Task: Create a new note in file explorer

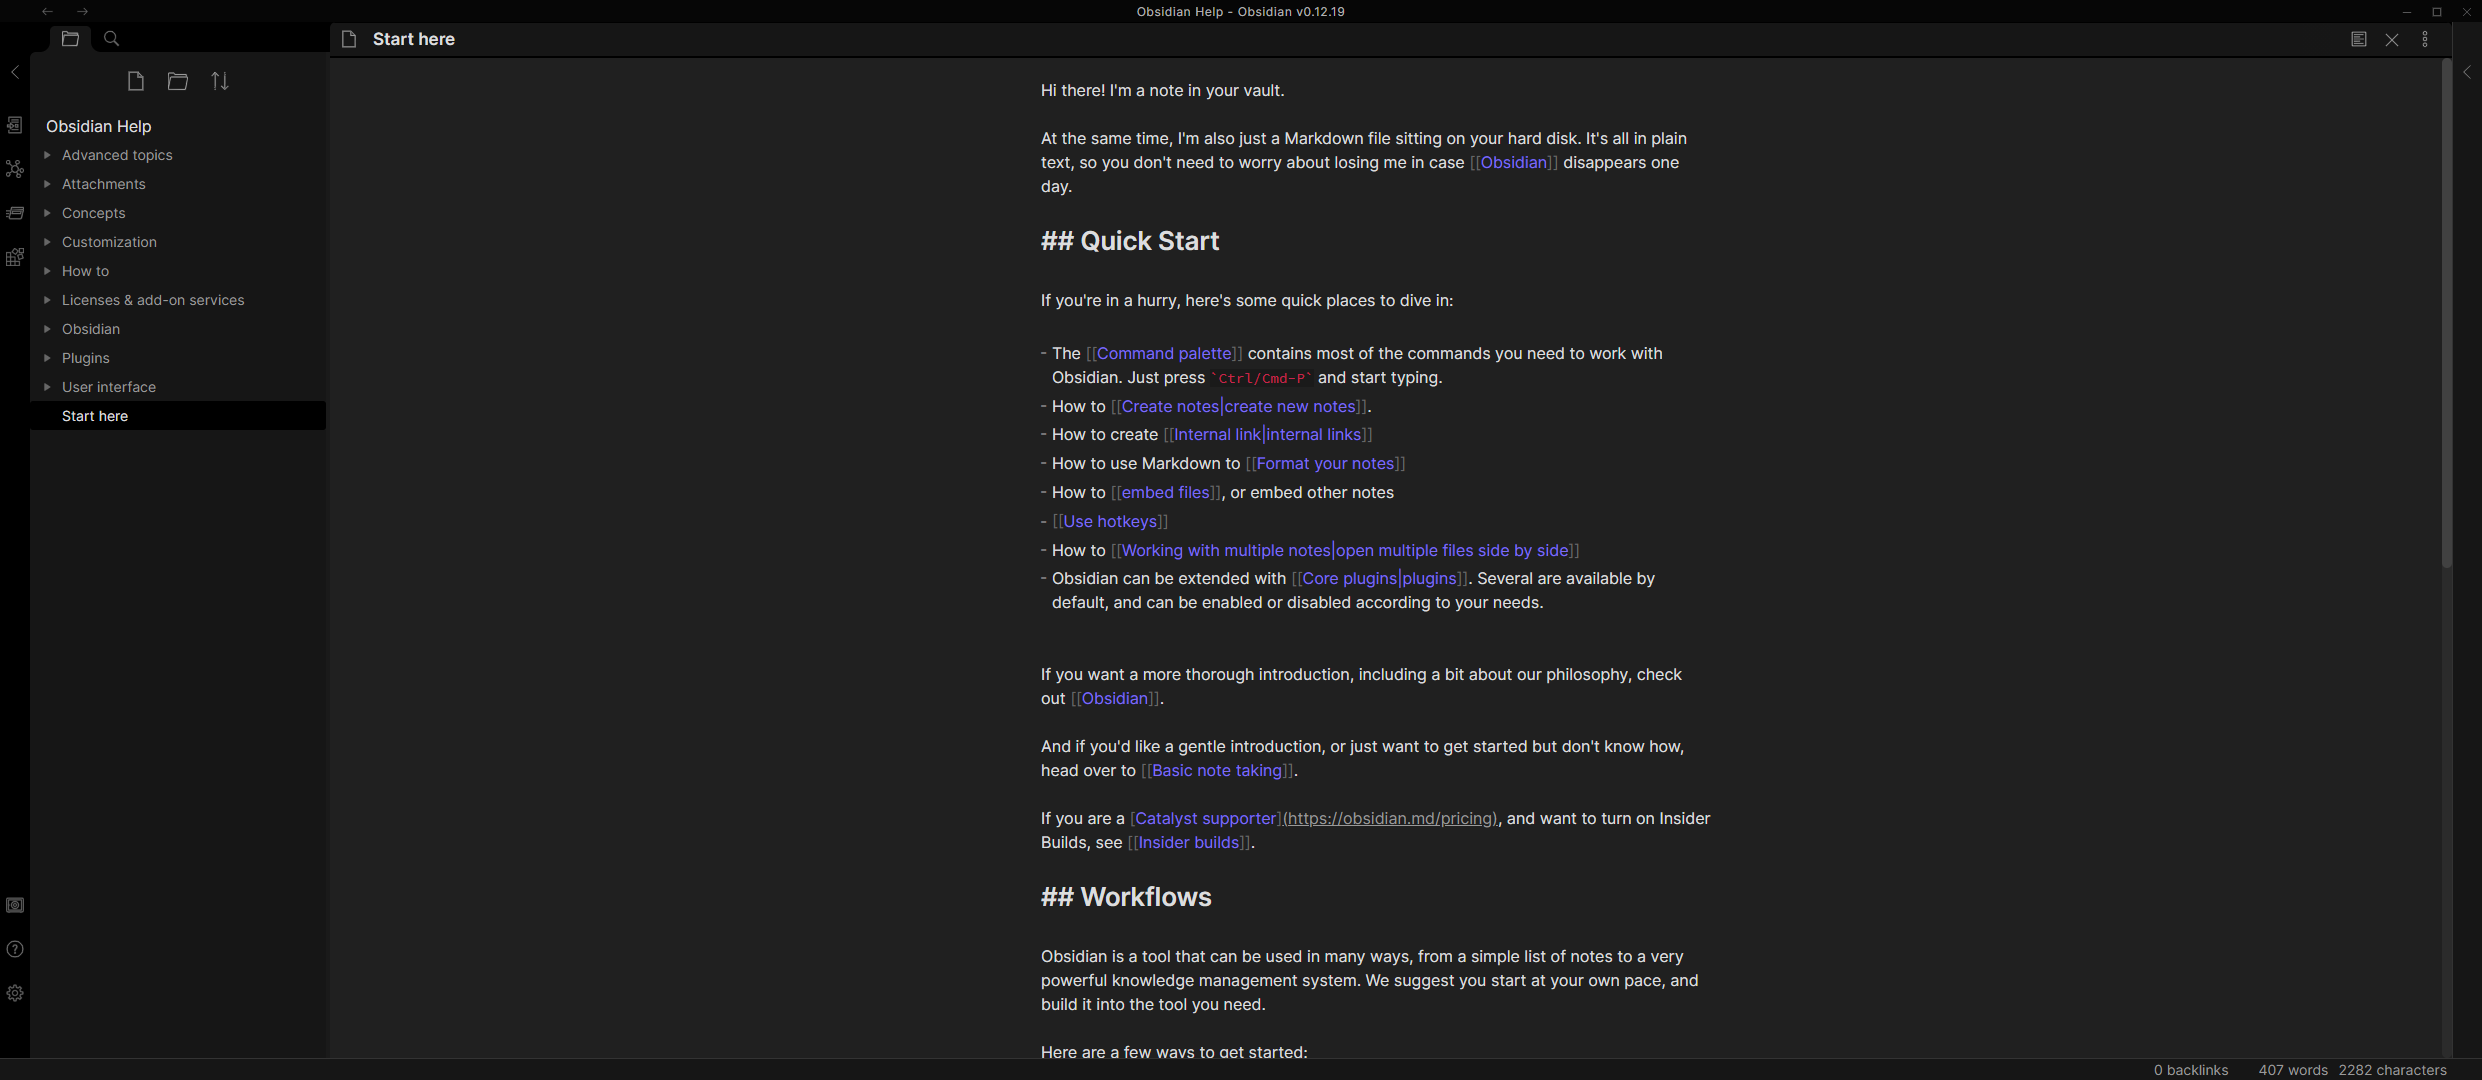Action: [x=136, y=81]
